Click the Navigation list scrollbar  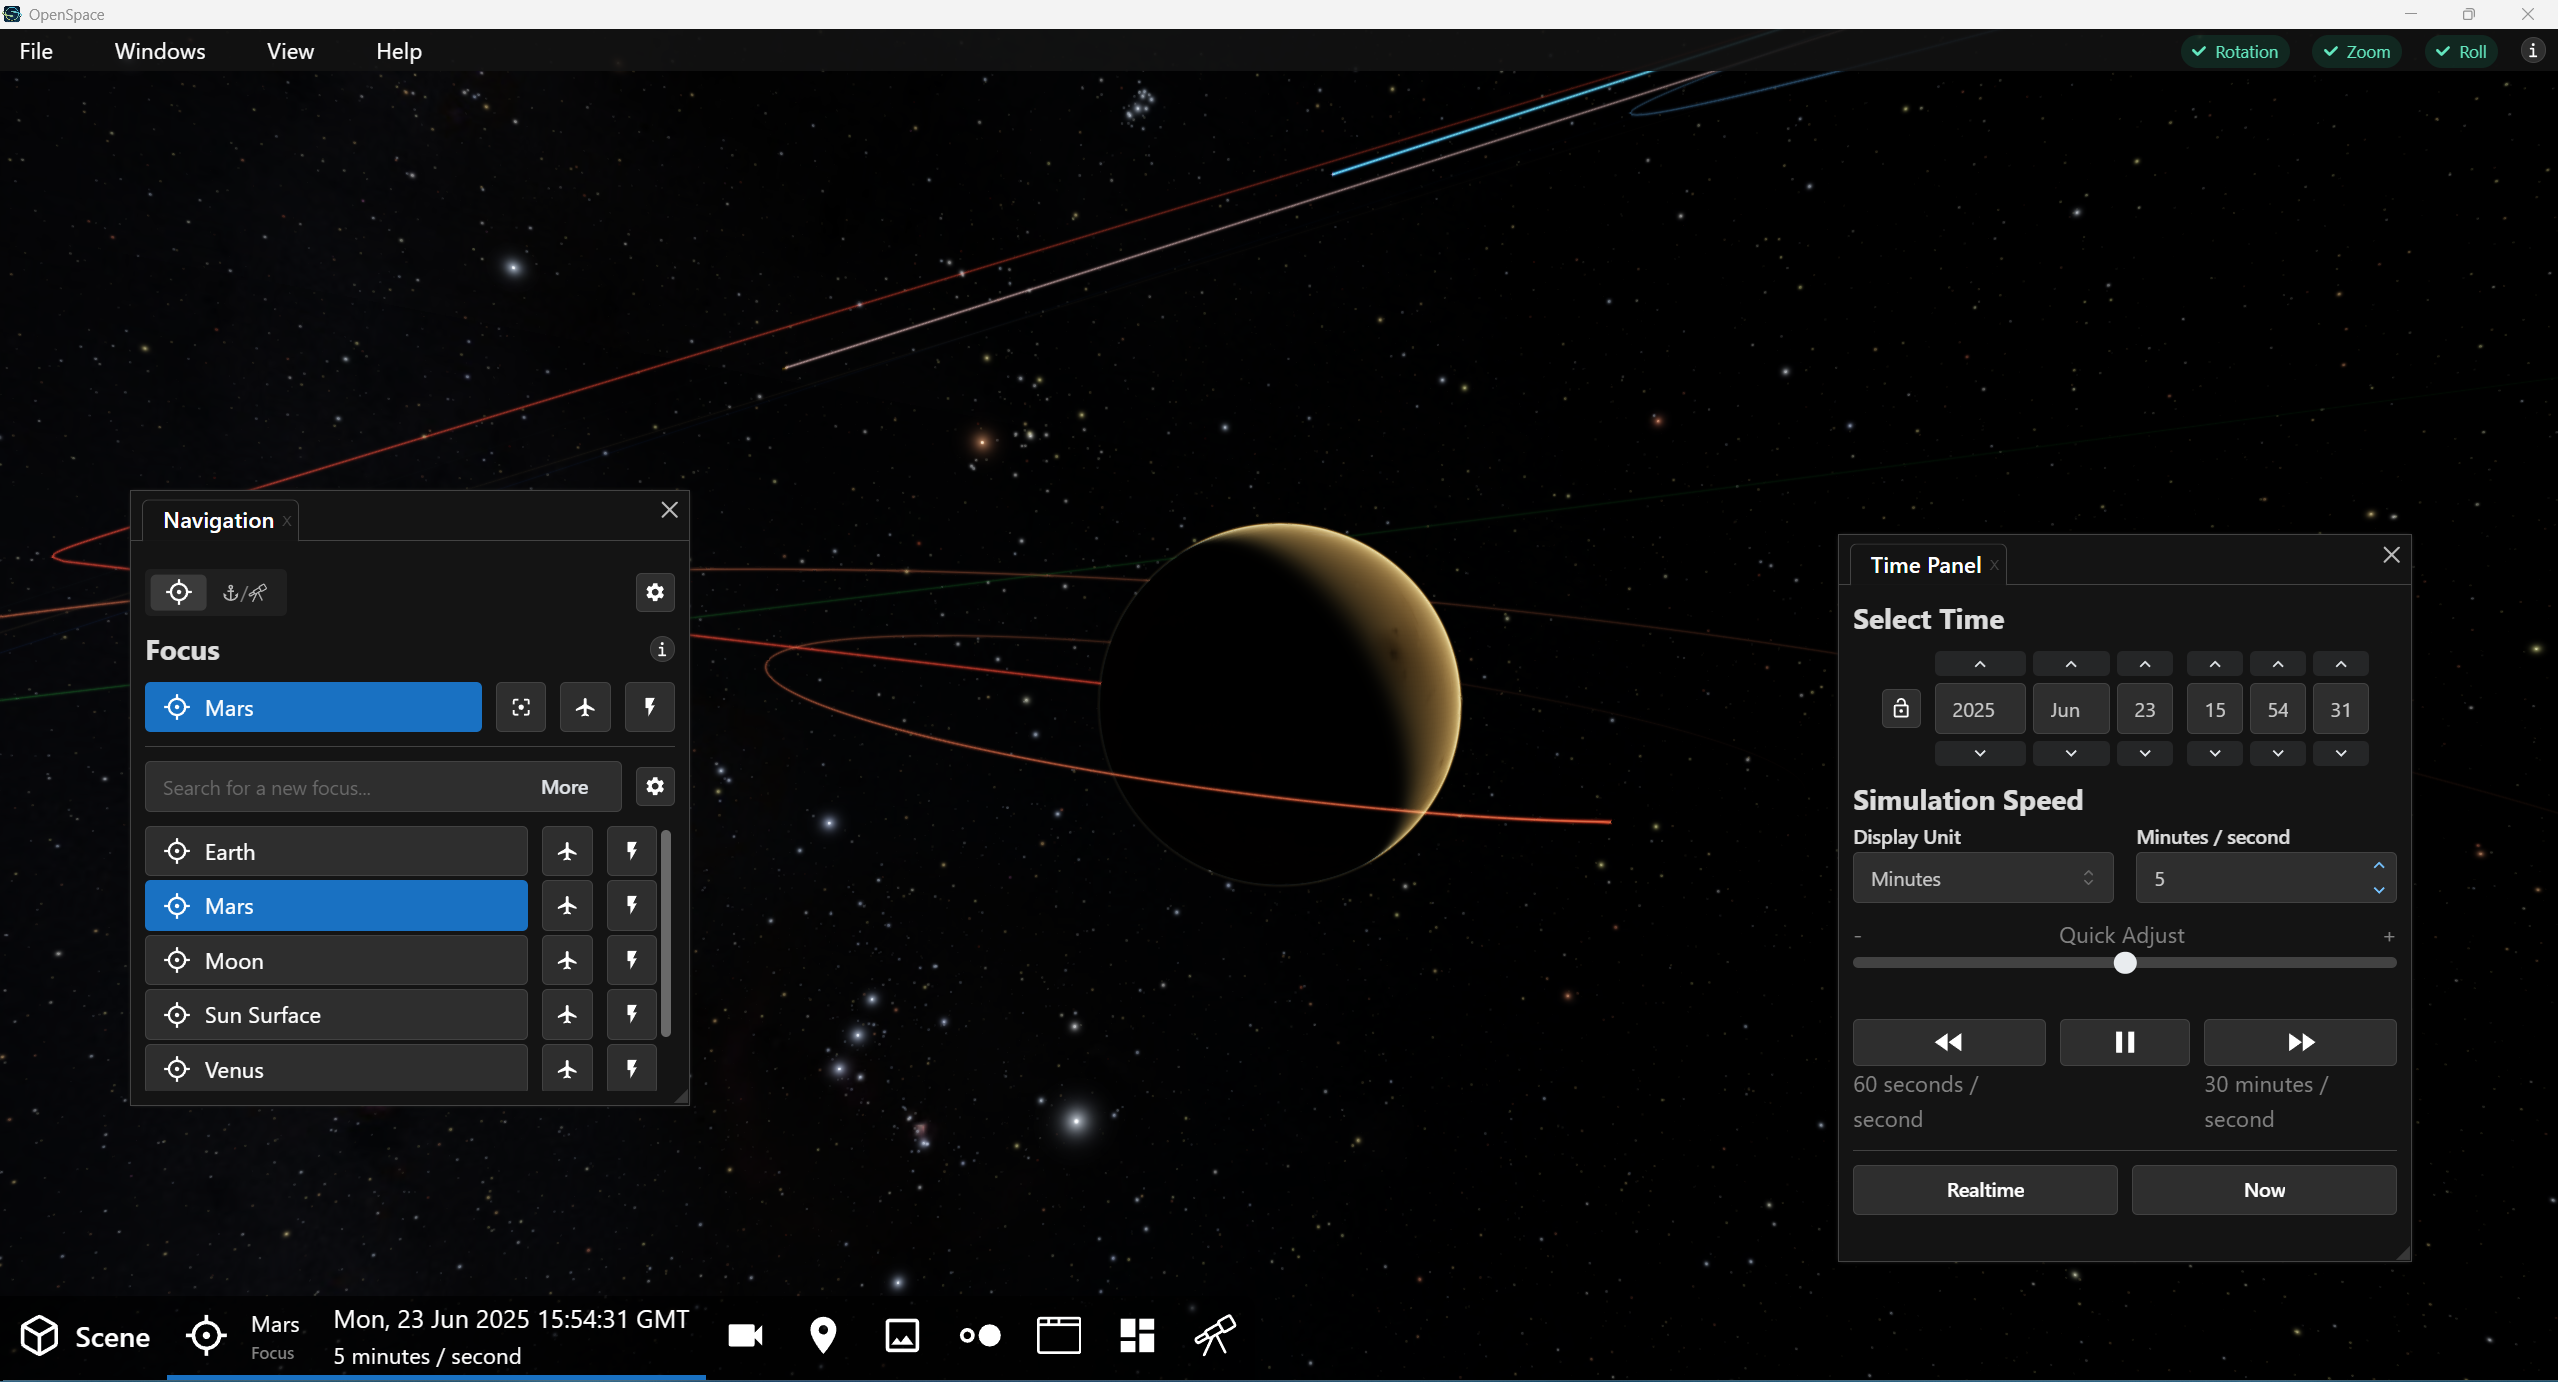666,933
